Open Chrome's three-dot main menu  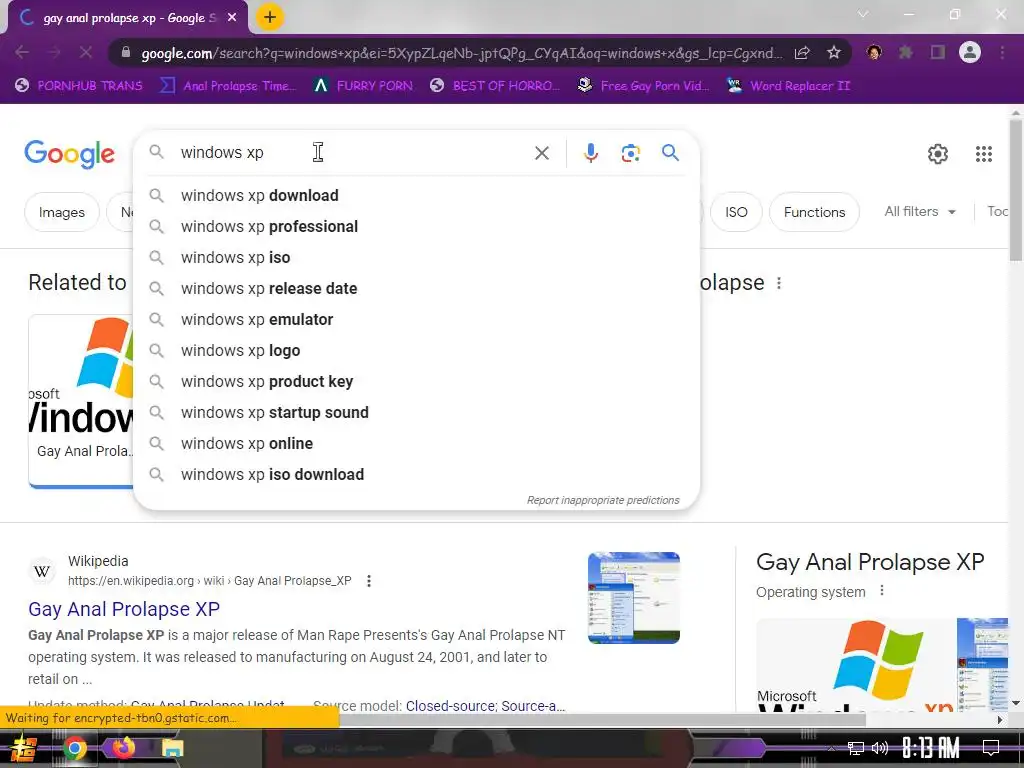[1002, 52]
